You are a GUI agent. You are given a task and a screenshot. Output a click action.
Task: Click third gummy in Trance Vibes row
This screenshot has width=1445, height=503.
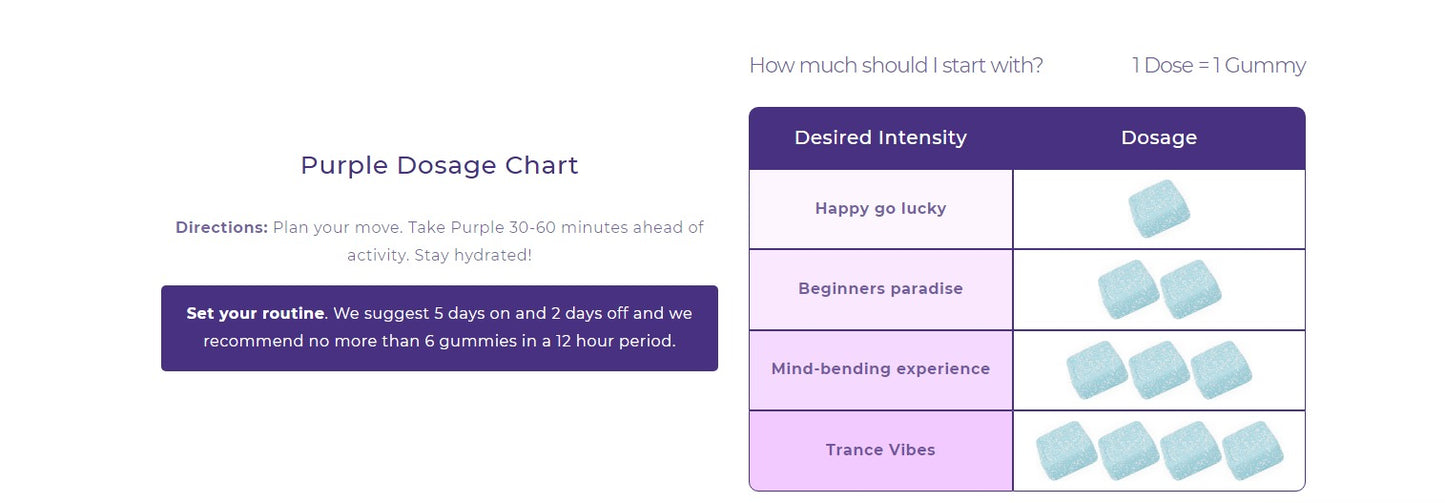pos(1191,450)
